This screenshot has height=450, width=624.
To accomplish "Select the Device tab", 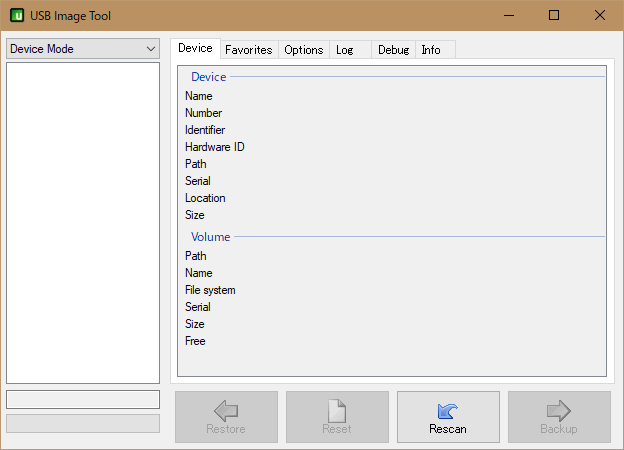I will (x=195, y=48).
